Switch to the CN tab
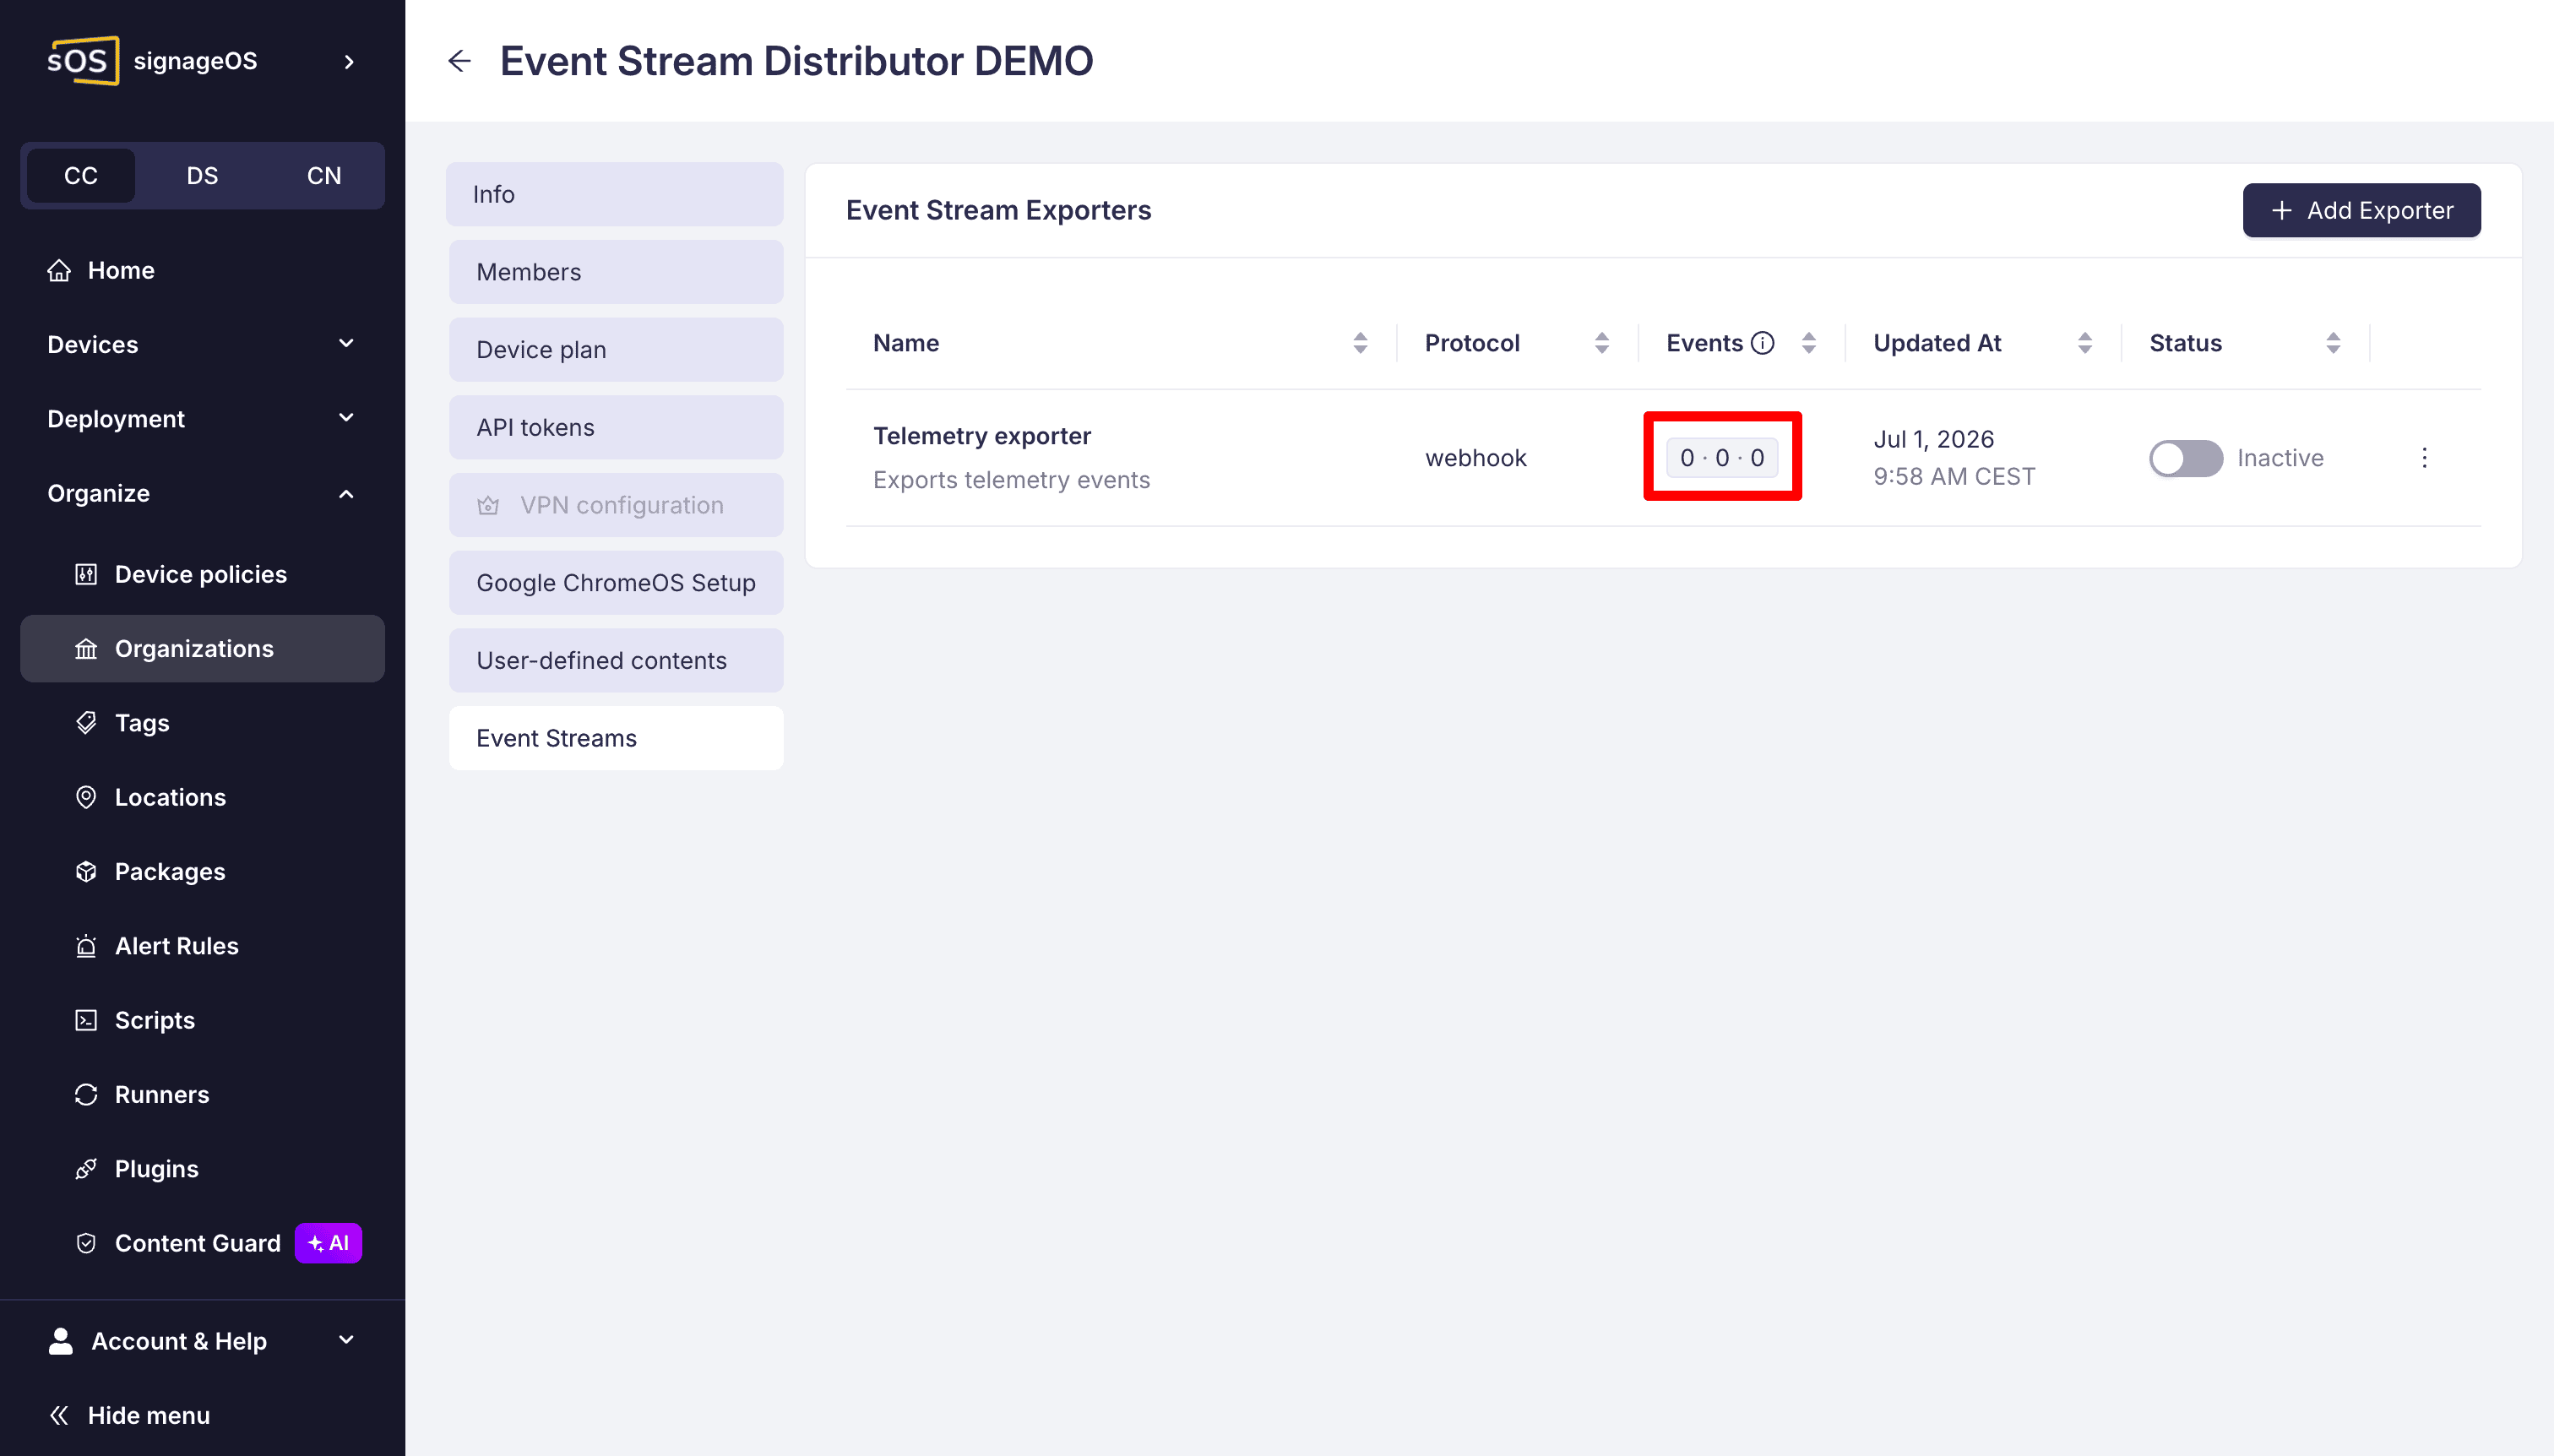Image resolution: width=2554 pixels, height=1456 pixels. tap(324, 175)
